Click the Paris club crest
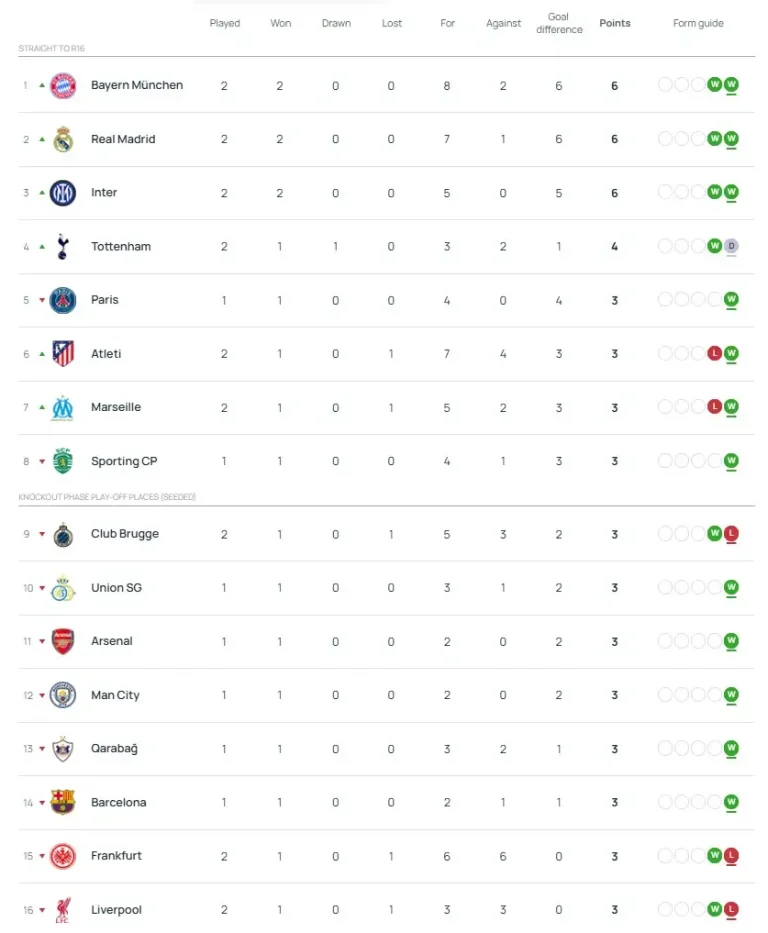The width and height of the screenshot is (768, 933). click(63, 300)
